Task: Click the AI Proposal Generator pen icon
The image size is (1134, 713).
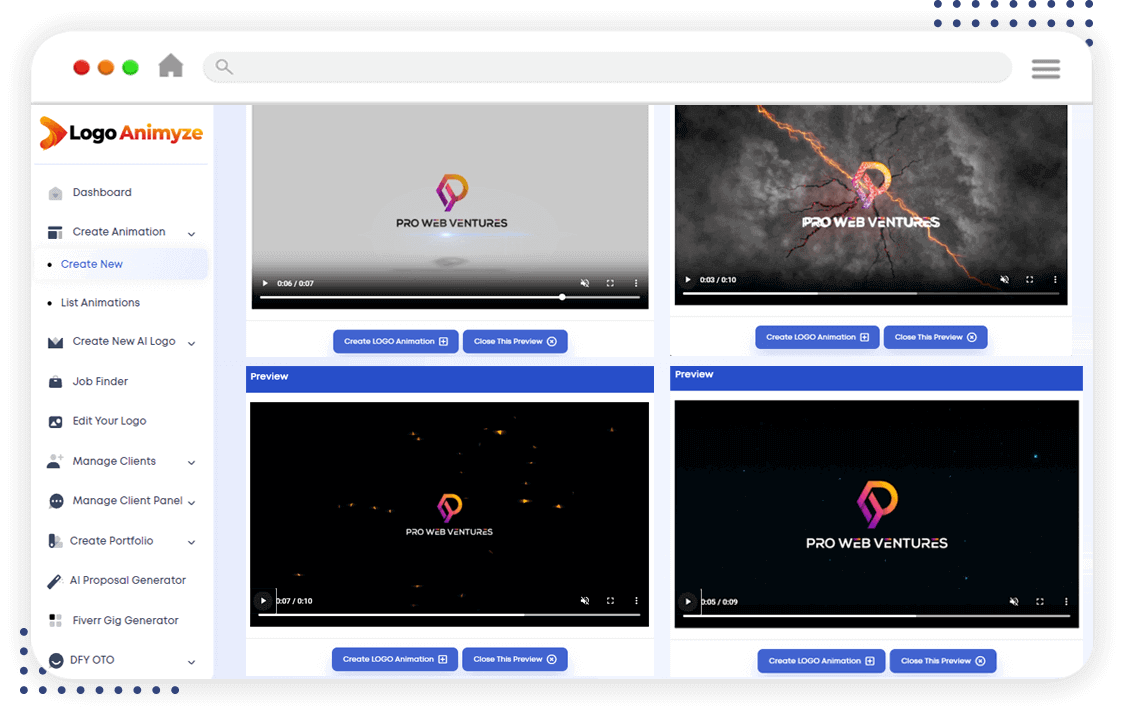Action: coord(55,581)
